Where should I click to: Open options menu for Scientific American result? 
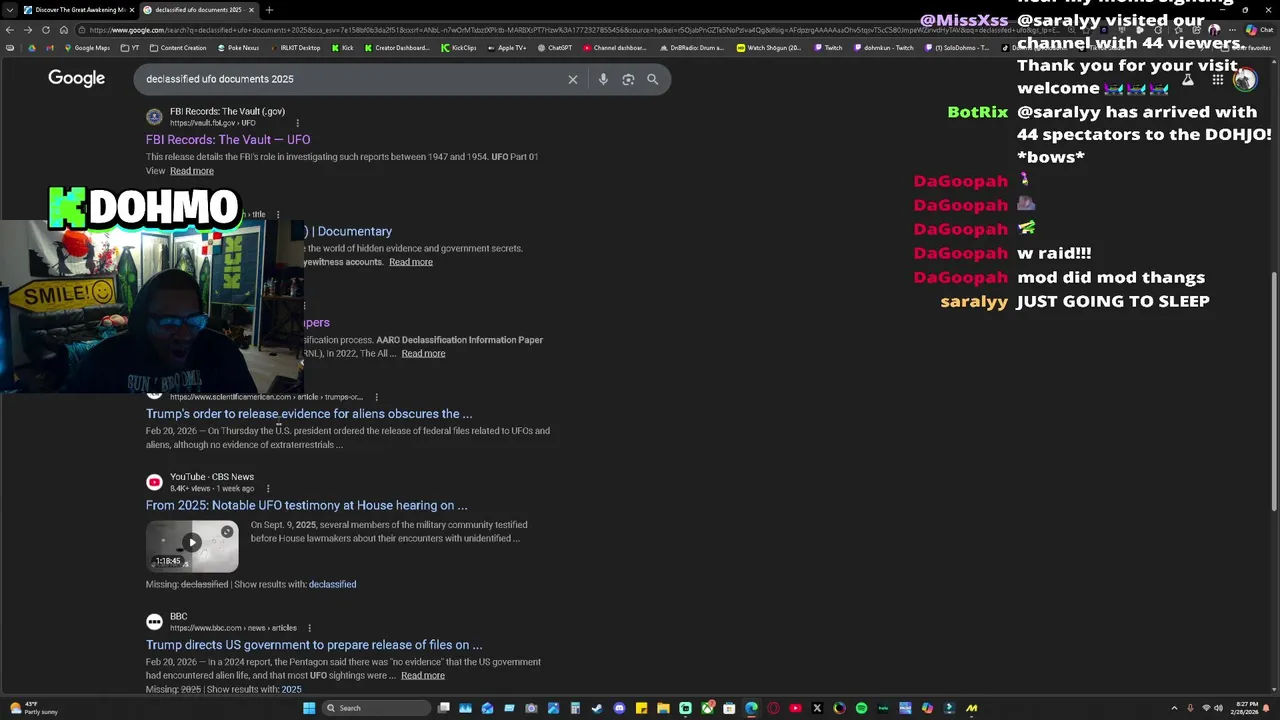pyautogui.click(x=375, y=397)
